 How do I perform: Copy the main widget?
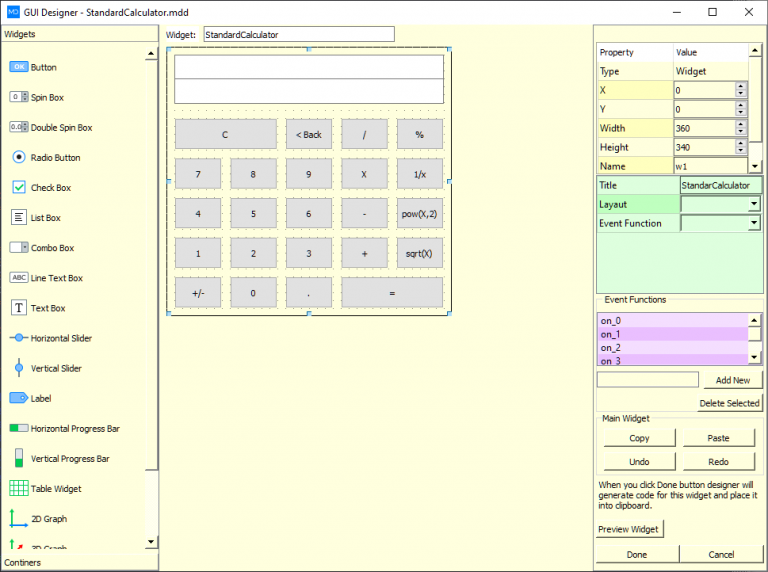pos(639,438)
